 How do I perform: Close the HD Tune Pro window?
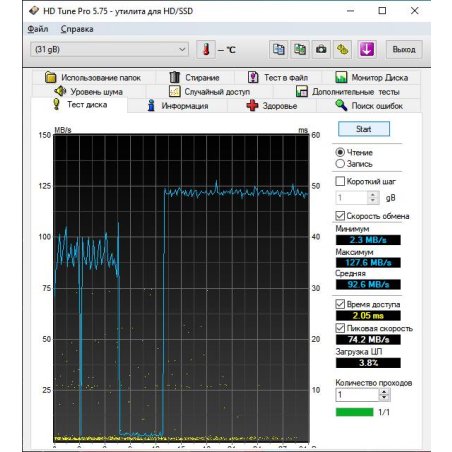point(414,11)
